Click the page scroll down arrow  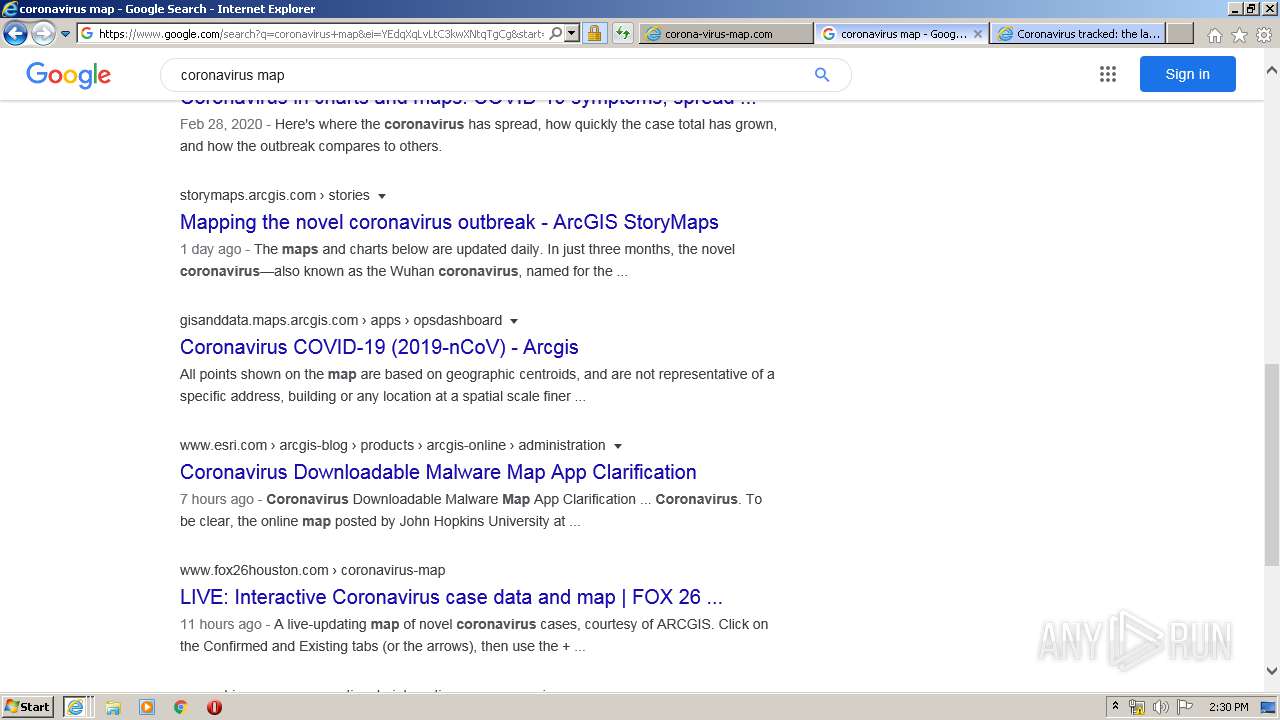[x=1271, y=671]
